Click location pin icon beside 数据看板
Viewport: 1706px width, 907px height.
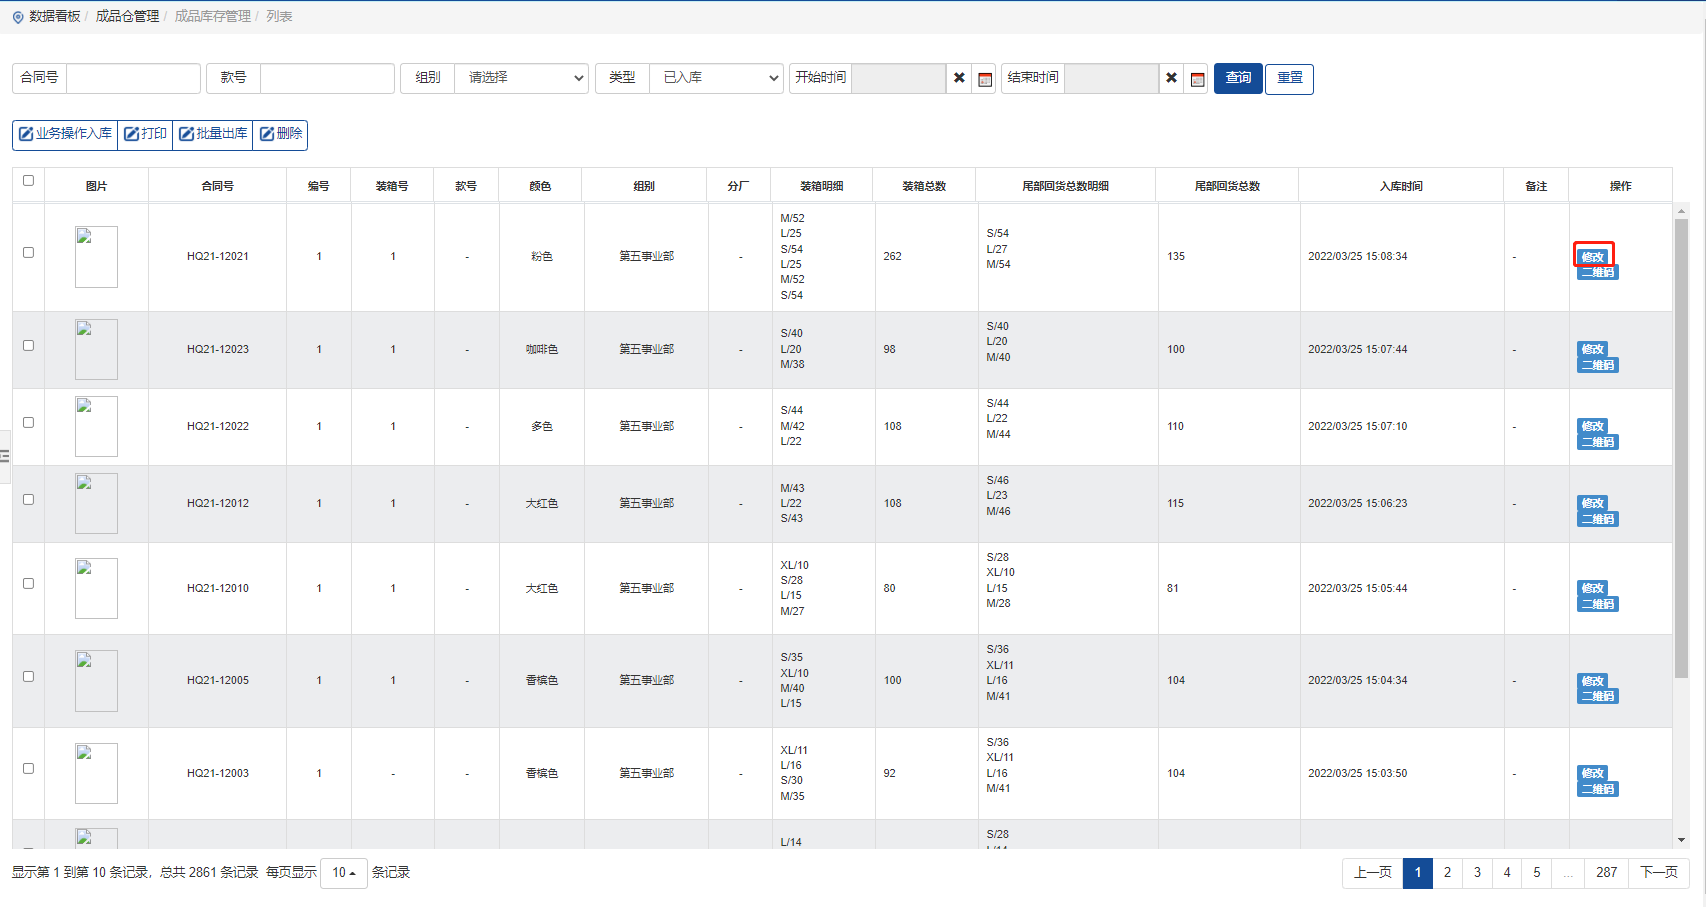pos(18,17)
